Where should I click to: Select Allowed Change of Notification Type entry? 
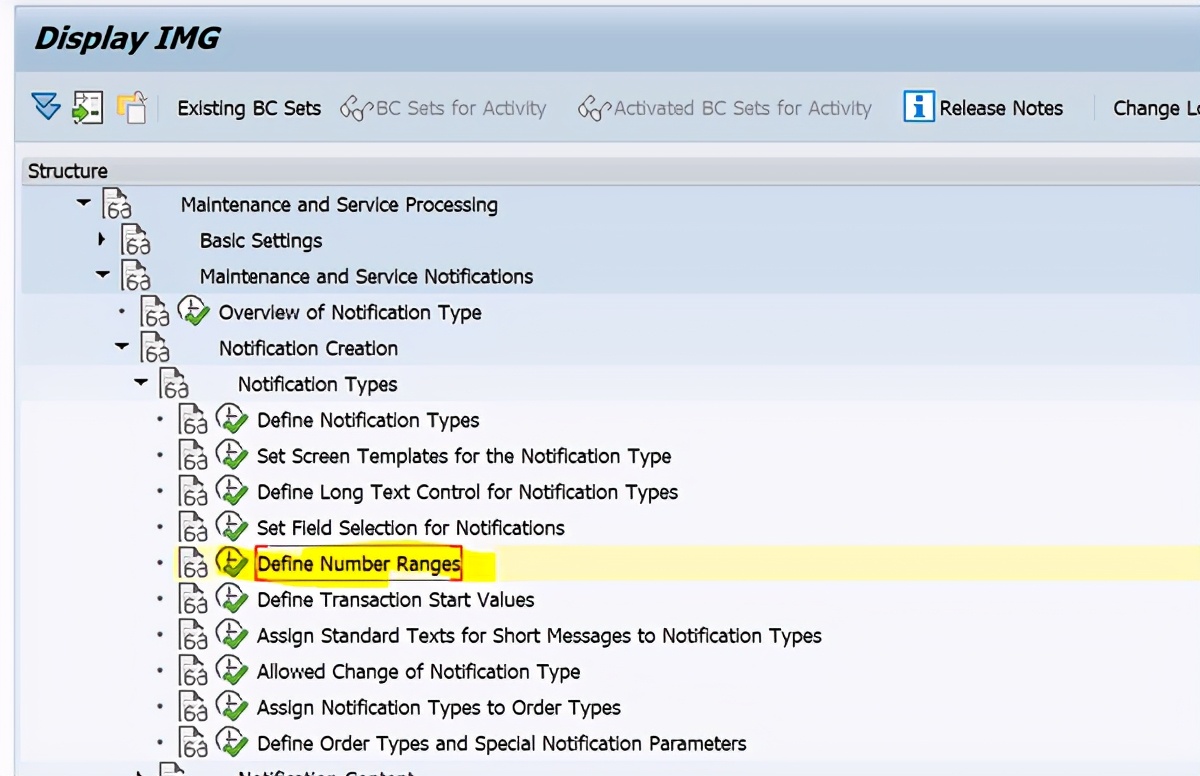tap(418, 673)
